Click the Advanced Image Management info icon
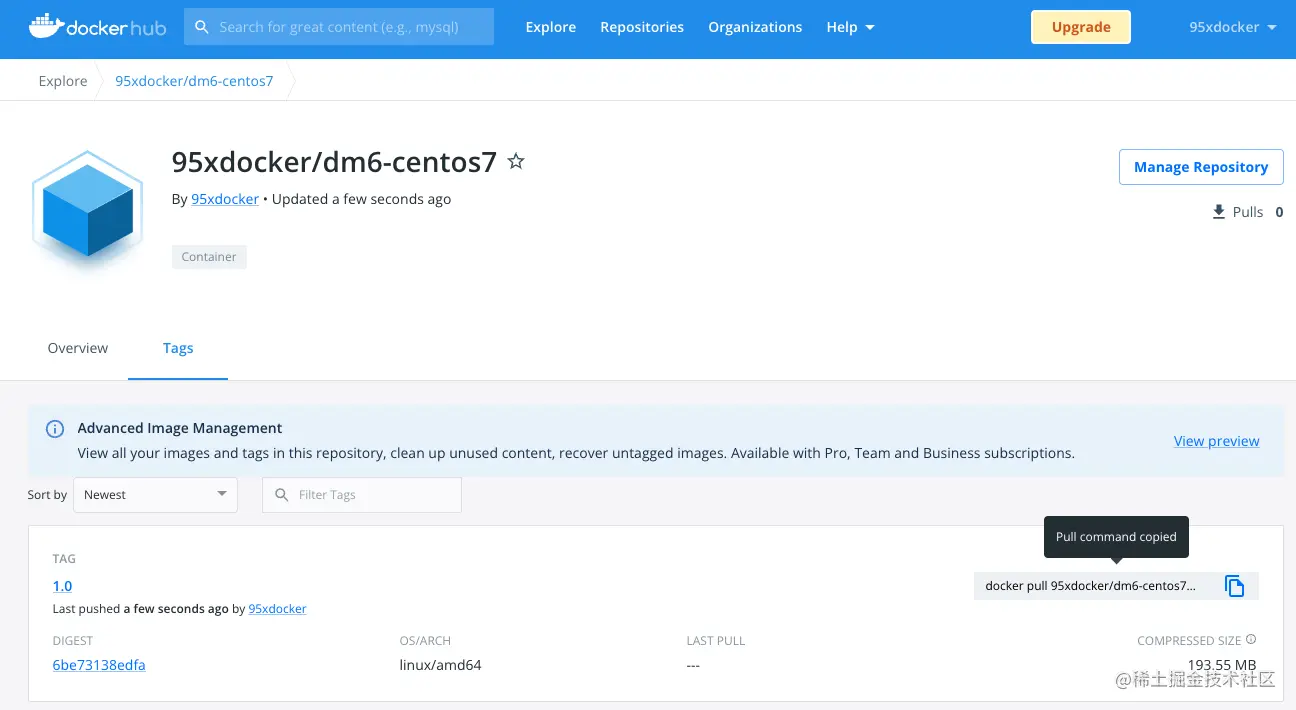This screenshot has height=710, width=1296. click(56, 429)
